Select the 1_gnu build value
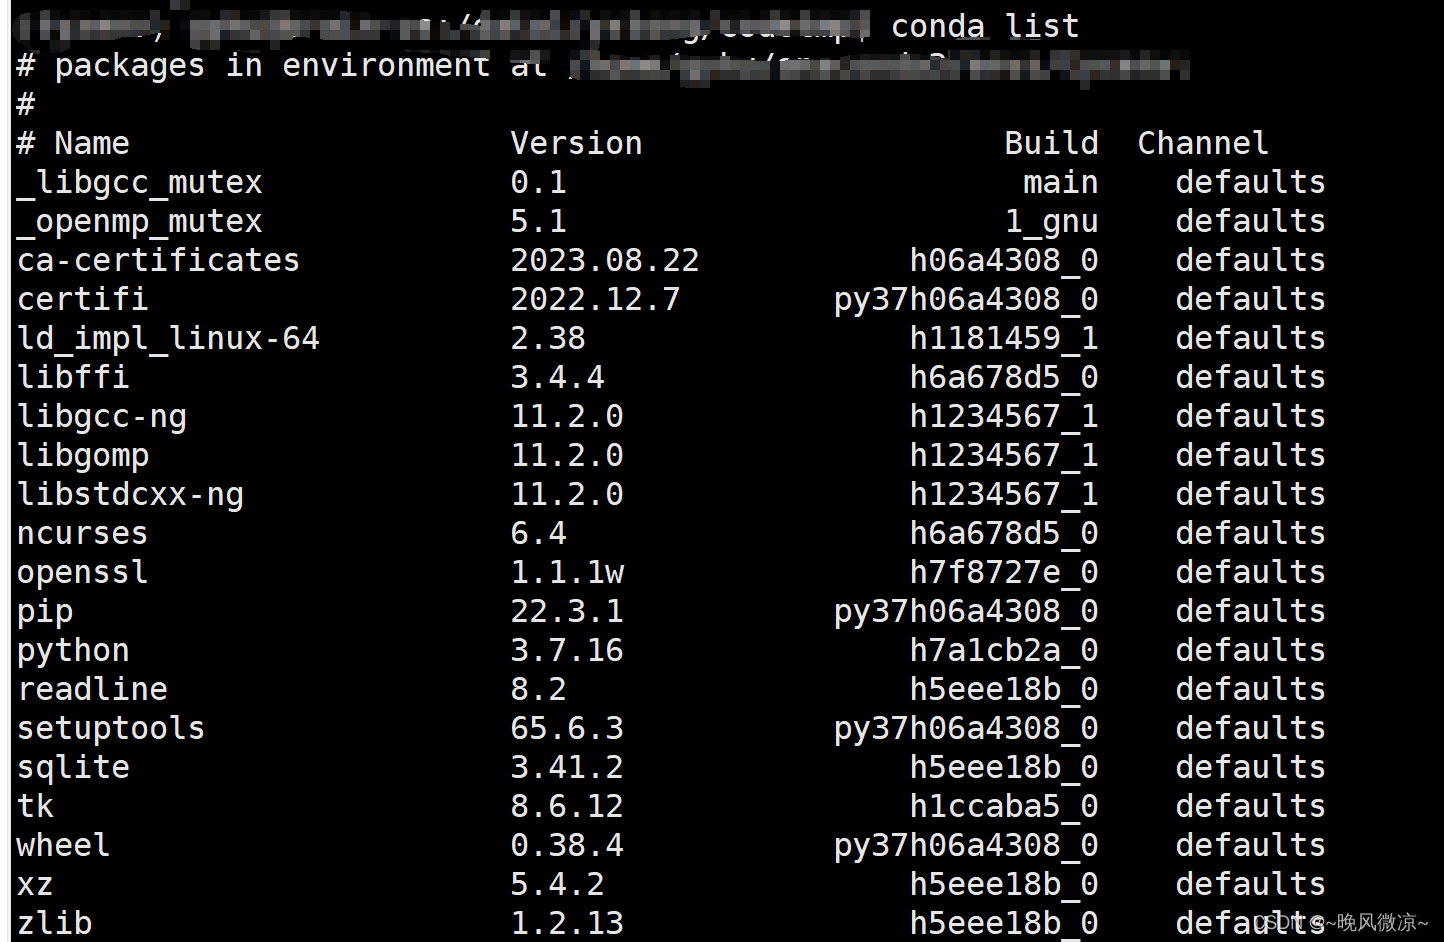 point(1051,222)
